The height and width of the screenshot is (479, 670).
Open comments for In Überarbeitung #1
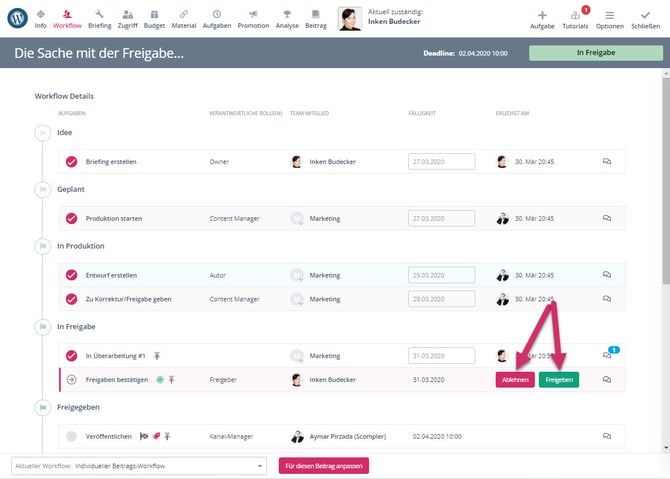coord(607,355)
